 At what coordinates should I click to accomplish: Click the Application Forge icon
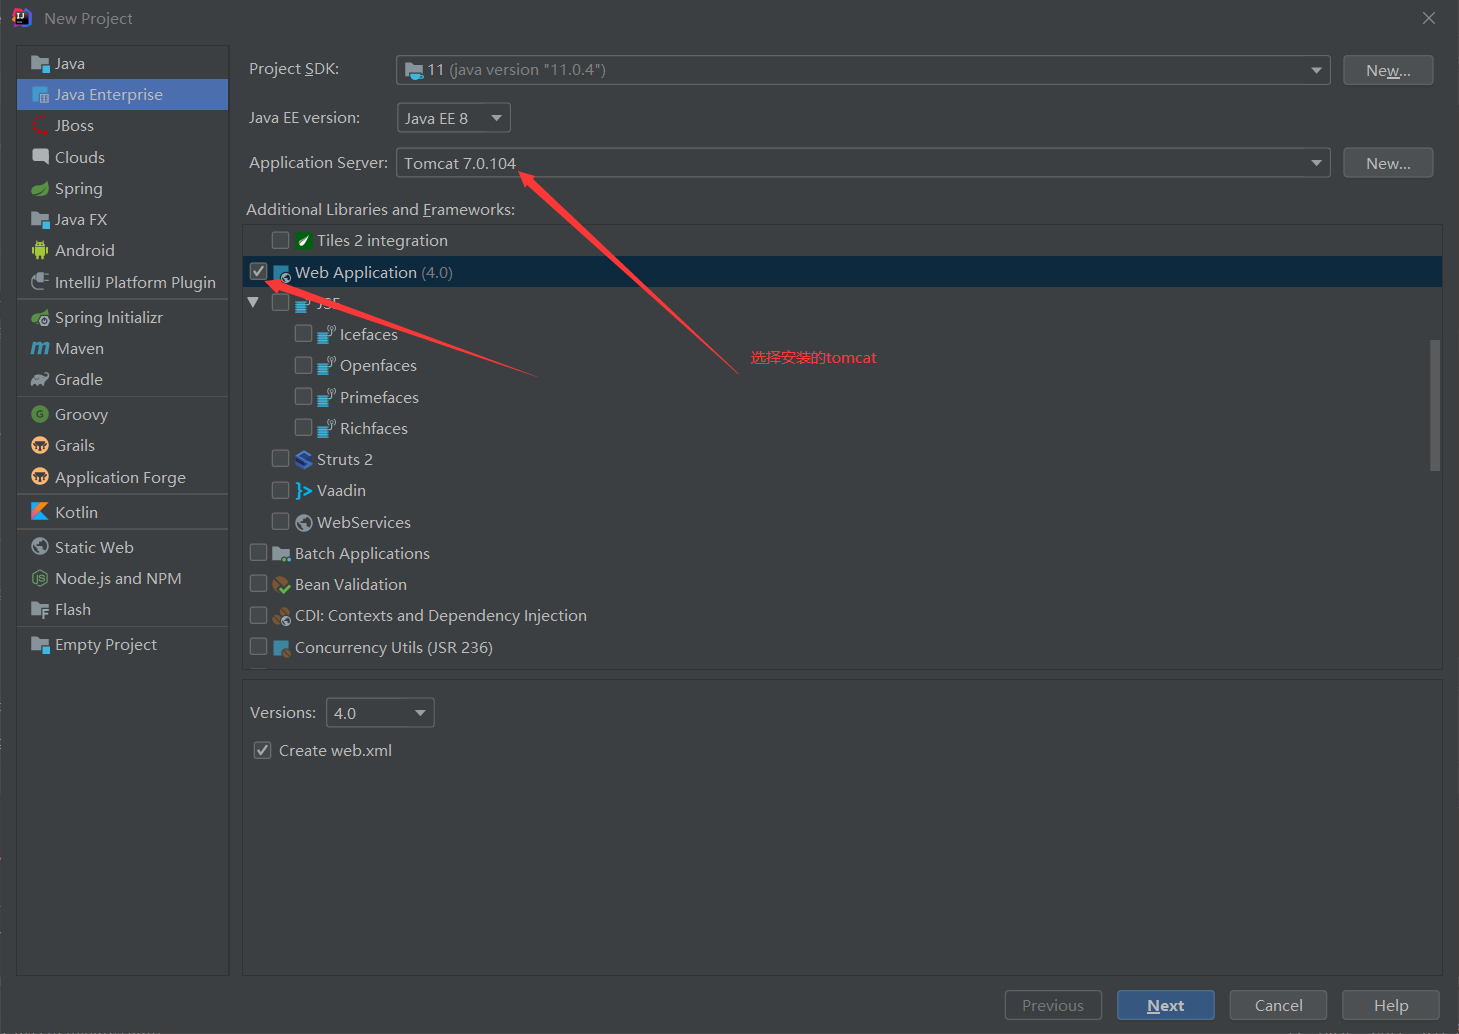40,477
